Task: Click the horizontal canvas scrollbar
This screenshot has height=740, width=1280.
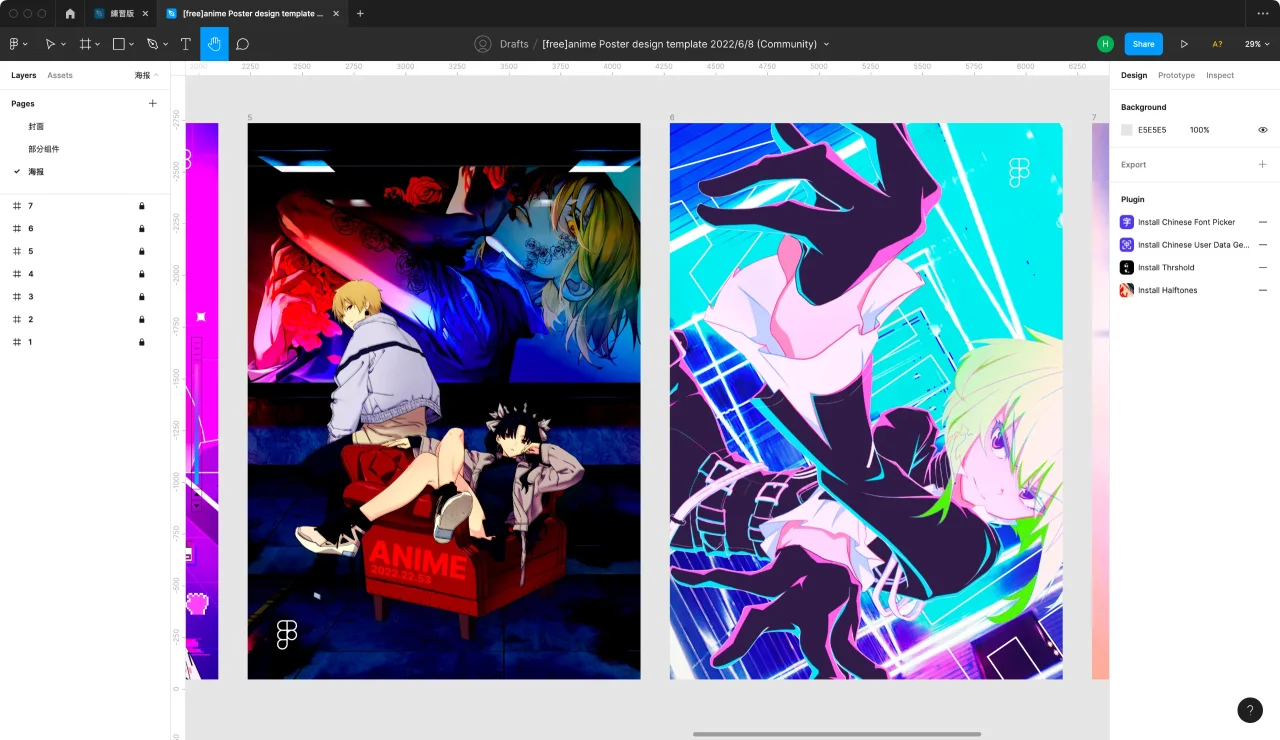Action: click(836, 734)
